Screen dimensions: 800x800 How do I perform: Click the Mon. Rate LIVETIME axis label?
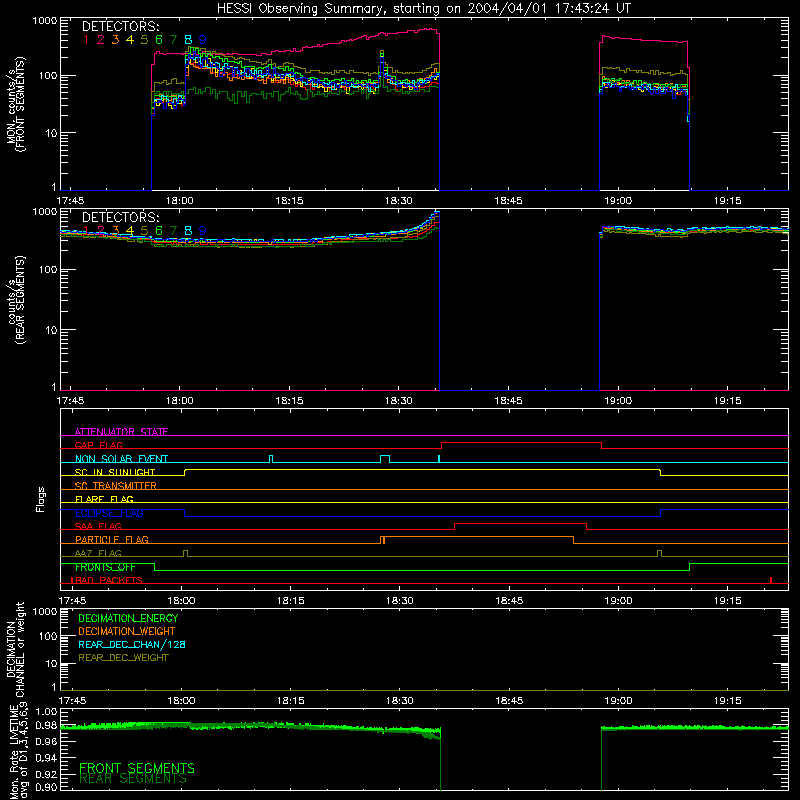click(19, 752)
